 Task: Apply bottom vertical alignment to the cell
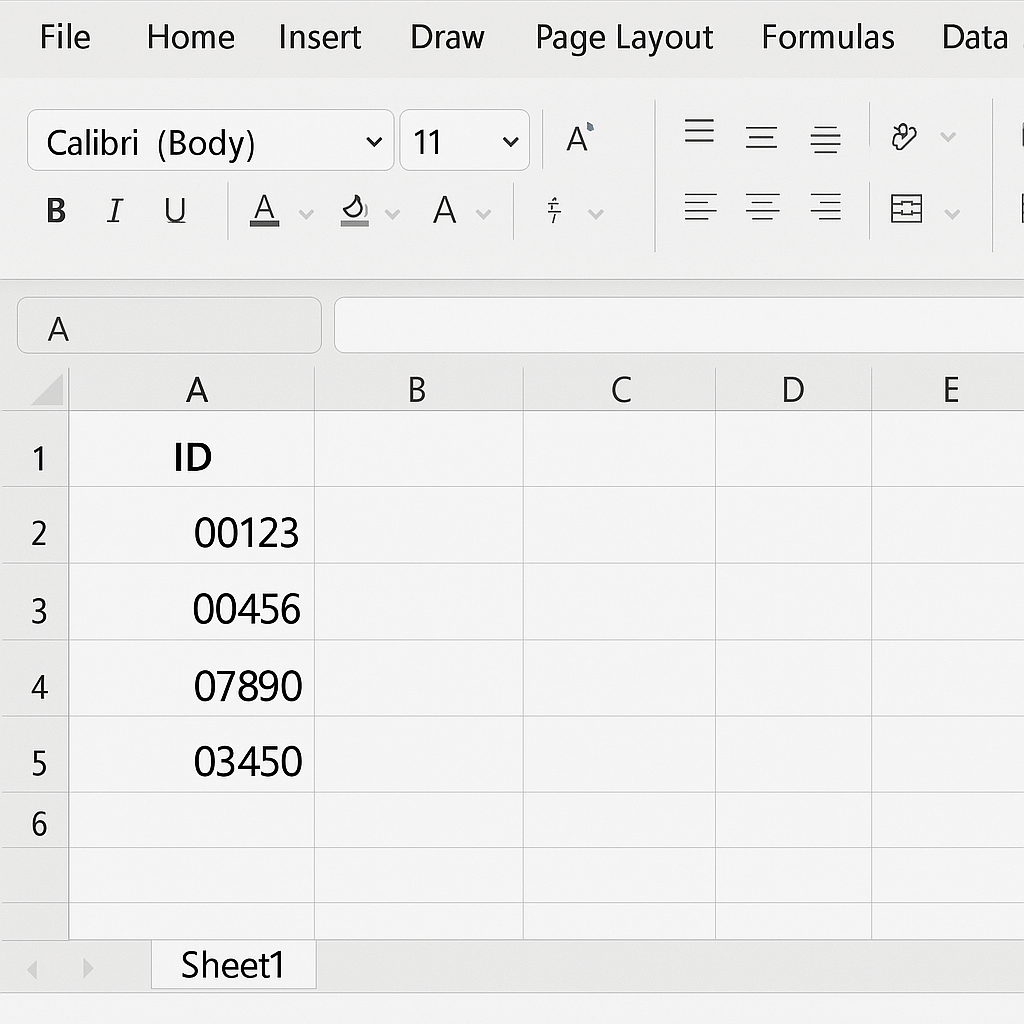pos(825,138)
